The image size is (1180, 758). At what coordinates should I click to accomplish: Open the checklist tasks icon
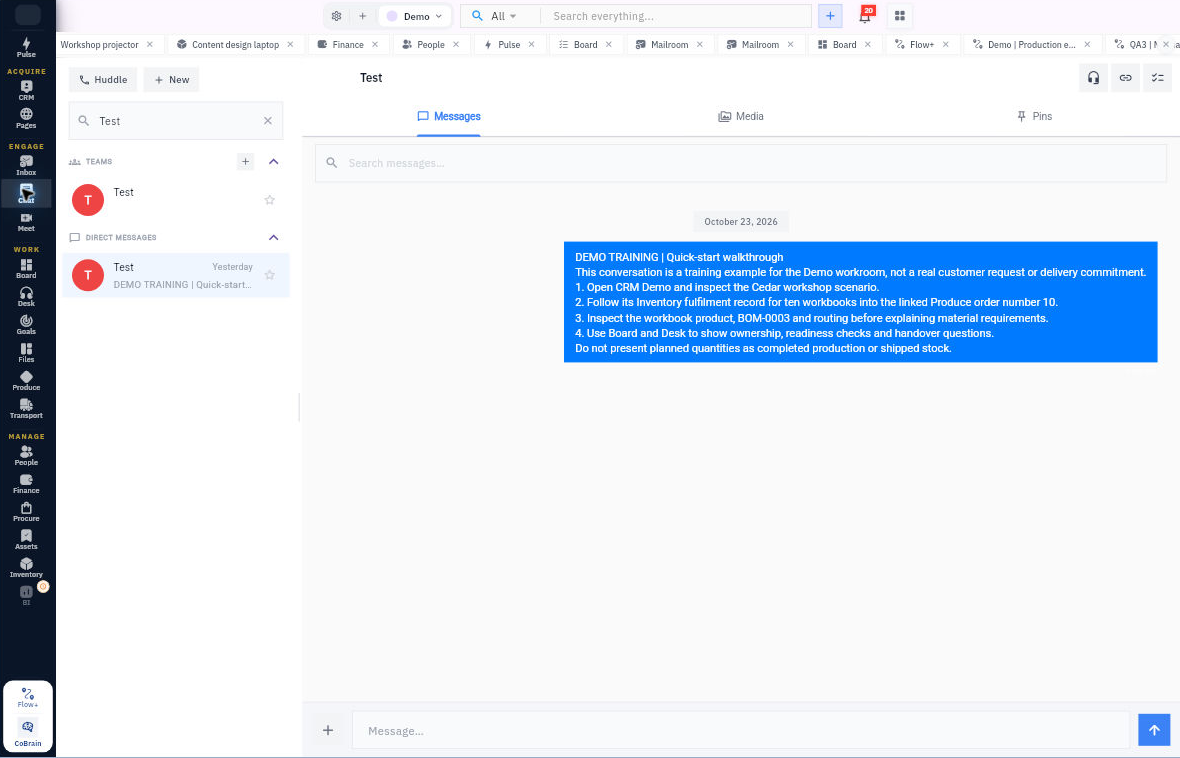(1157, 78)
